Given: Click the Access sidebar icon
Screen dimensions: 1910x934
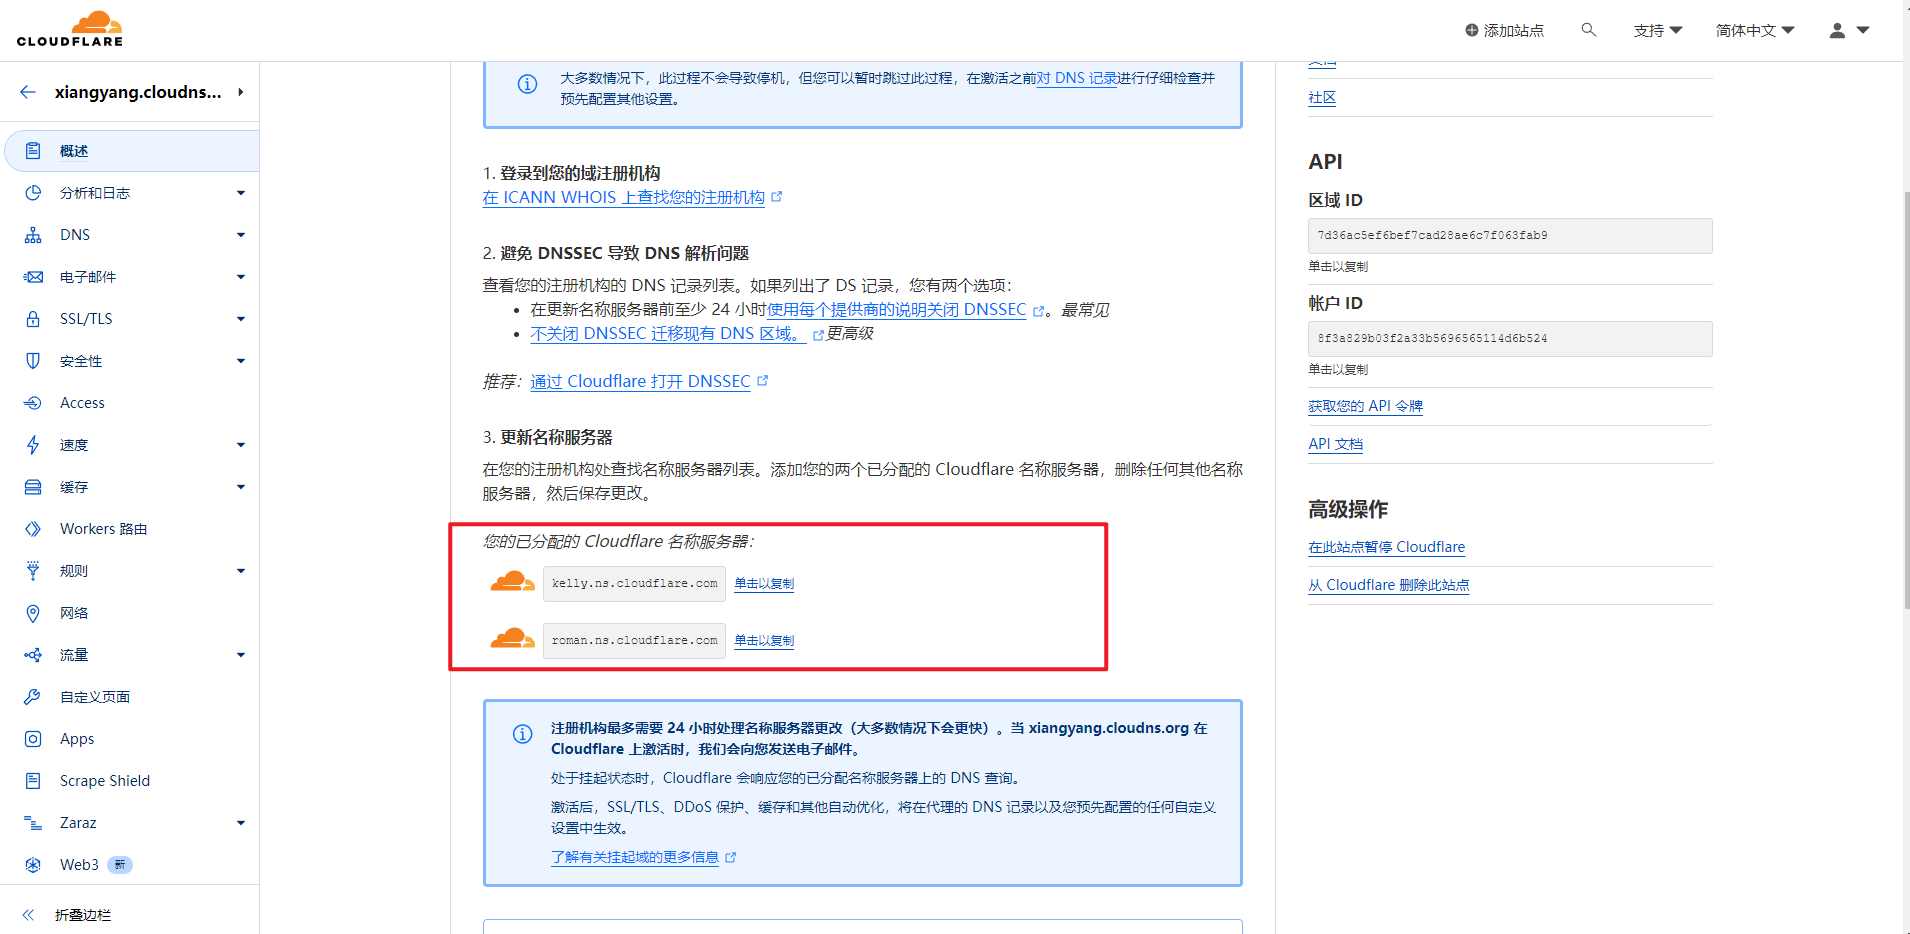Looking at the screenshot, I should coord(33,403).
